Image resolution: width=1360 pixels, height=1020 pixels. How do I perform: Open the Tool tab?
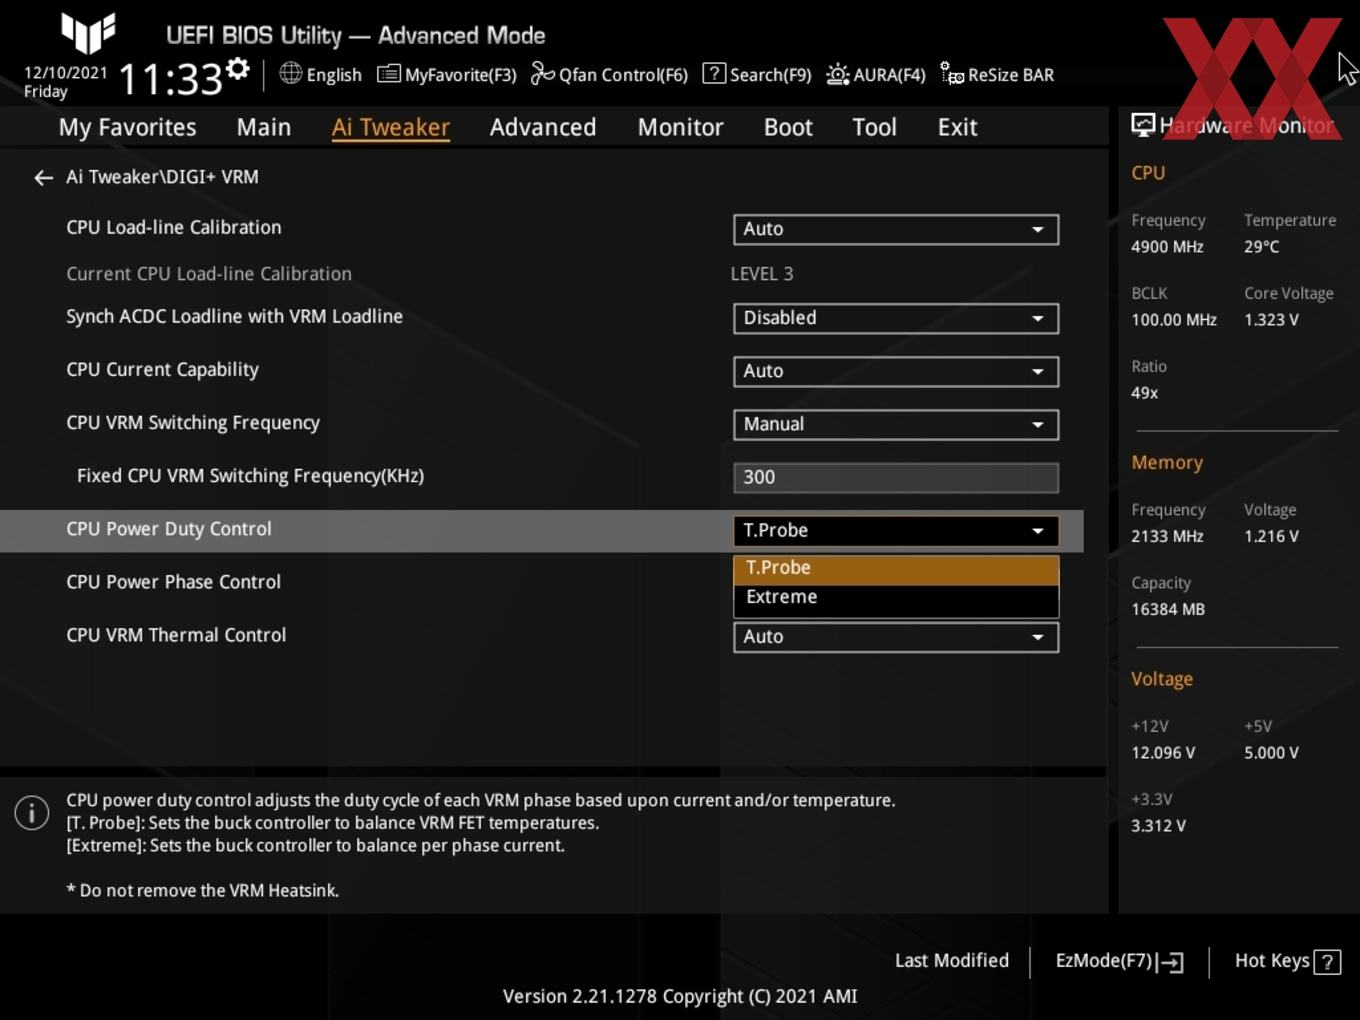tap(874, 127)
